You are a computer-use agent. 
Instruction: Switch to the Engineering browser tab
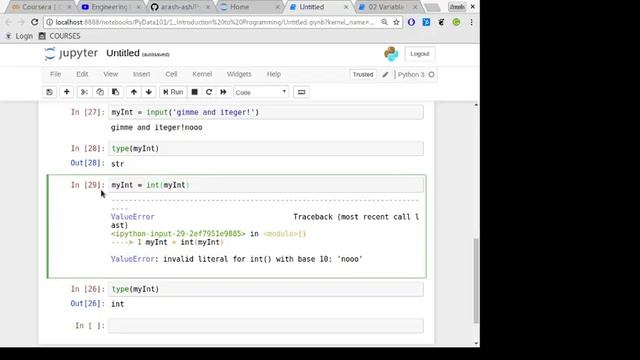coord(111,7)
